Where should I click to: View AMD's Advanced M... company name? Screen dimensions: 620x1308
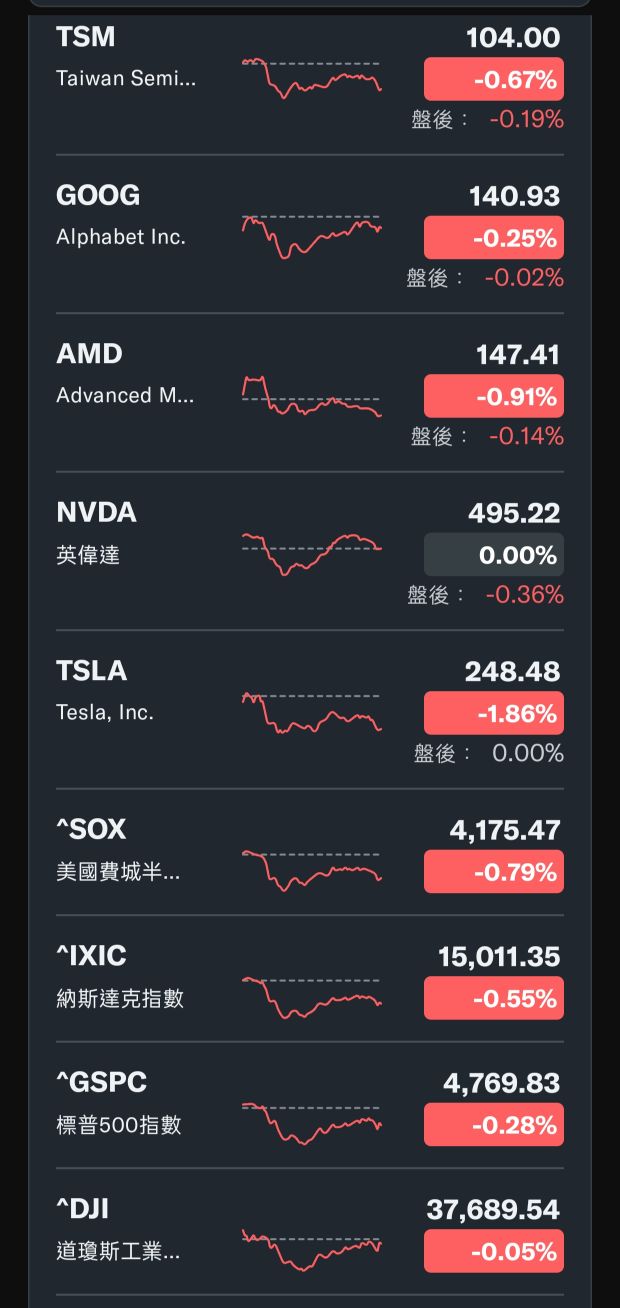coord(120,395)
